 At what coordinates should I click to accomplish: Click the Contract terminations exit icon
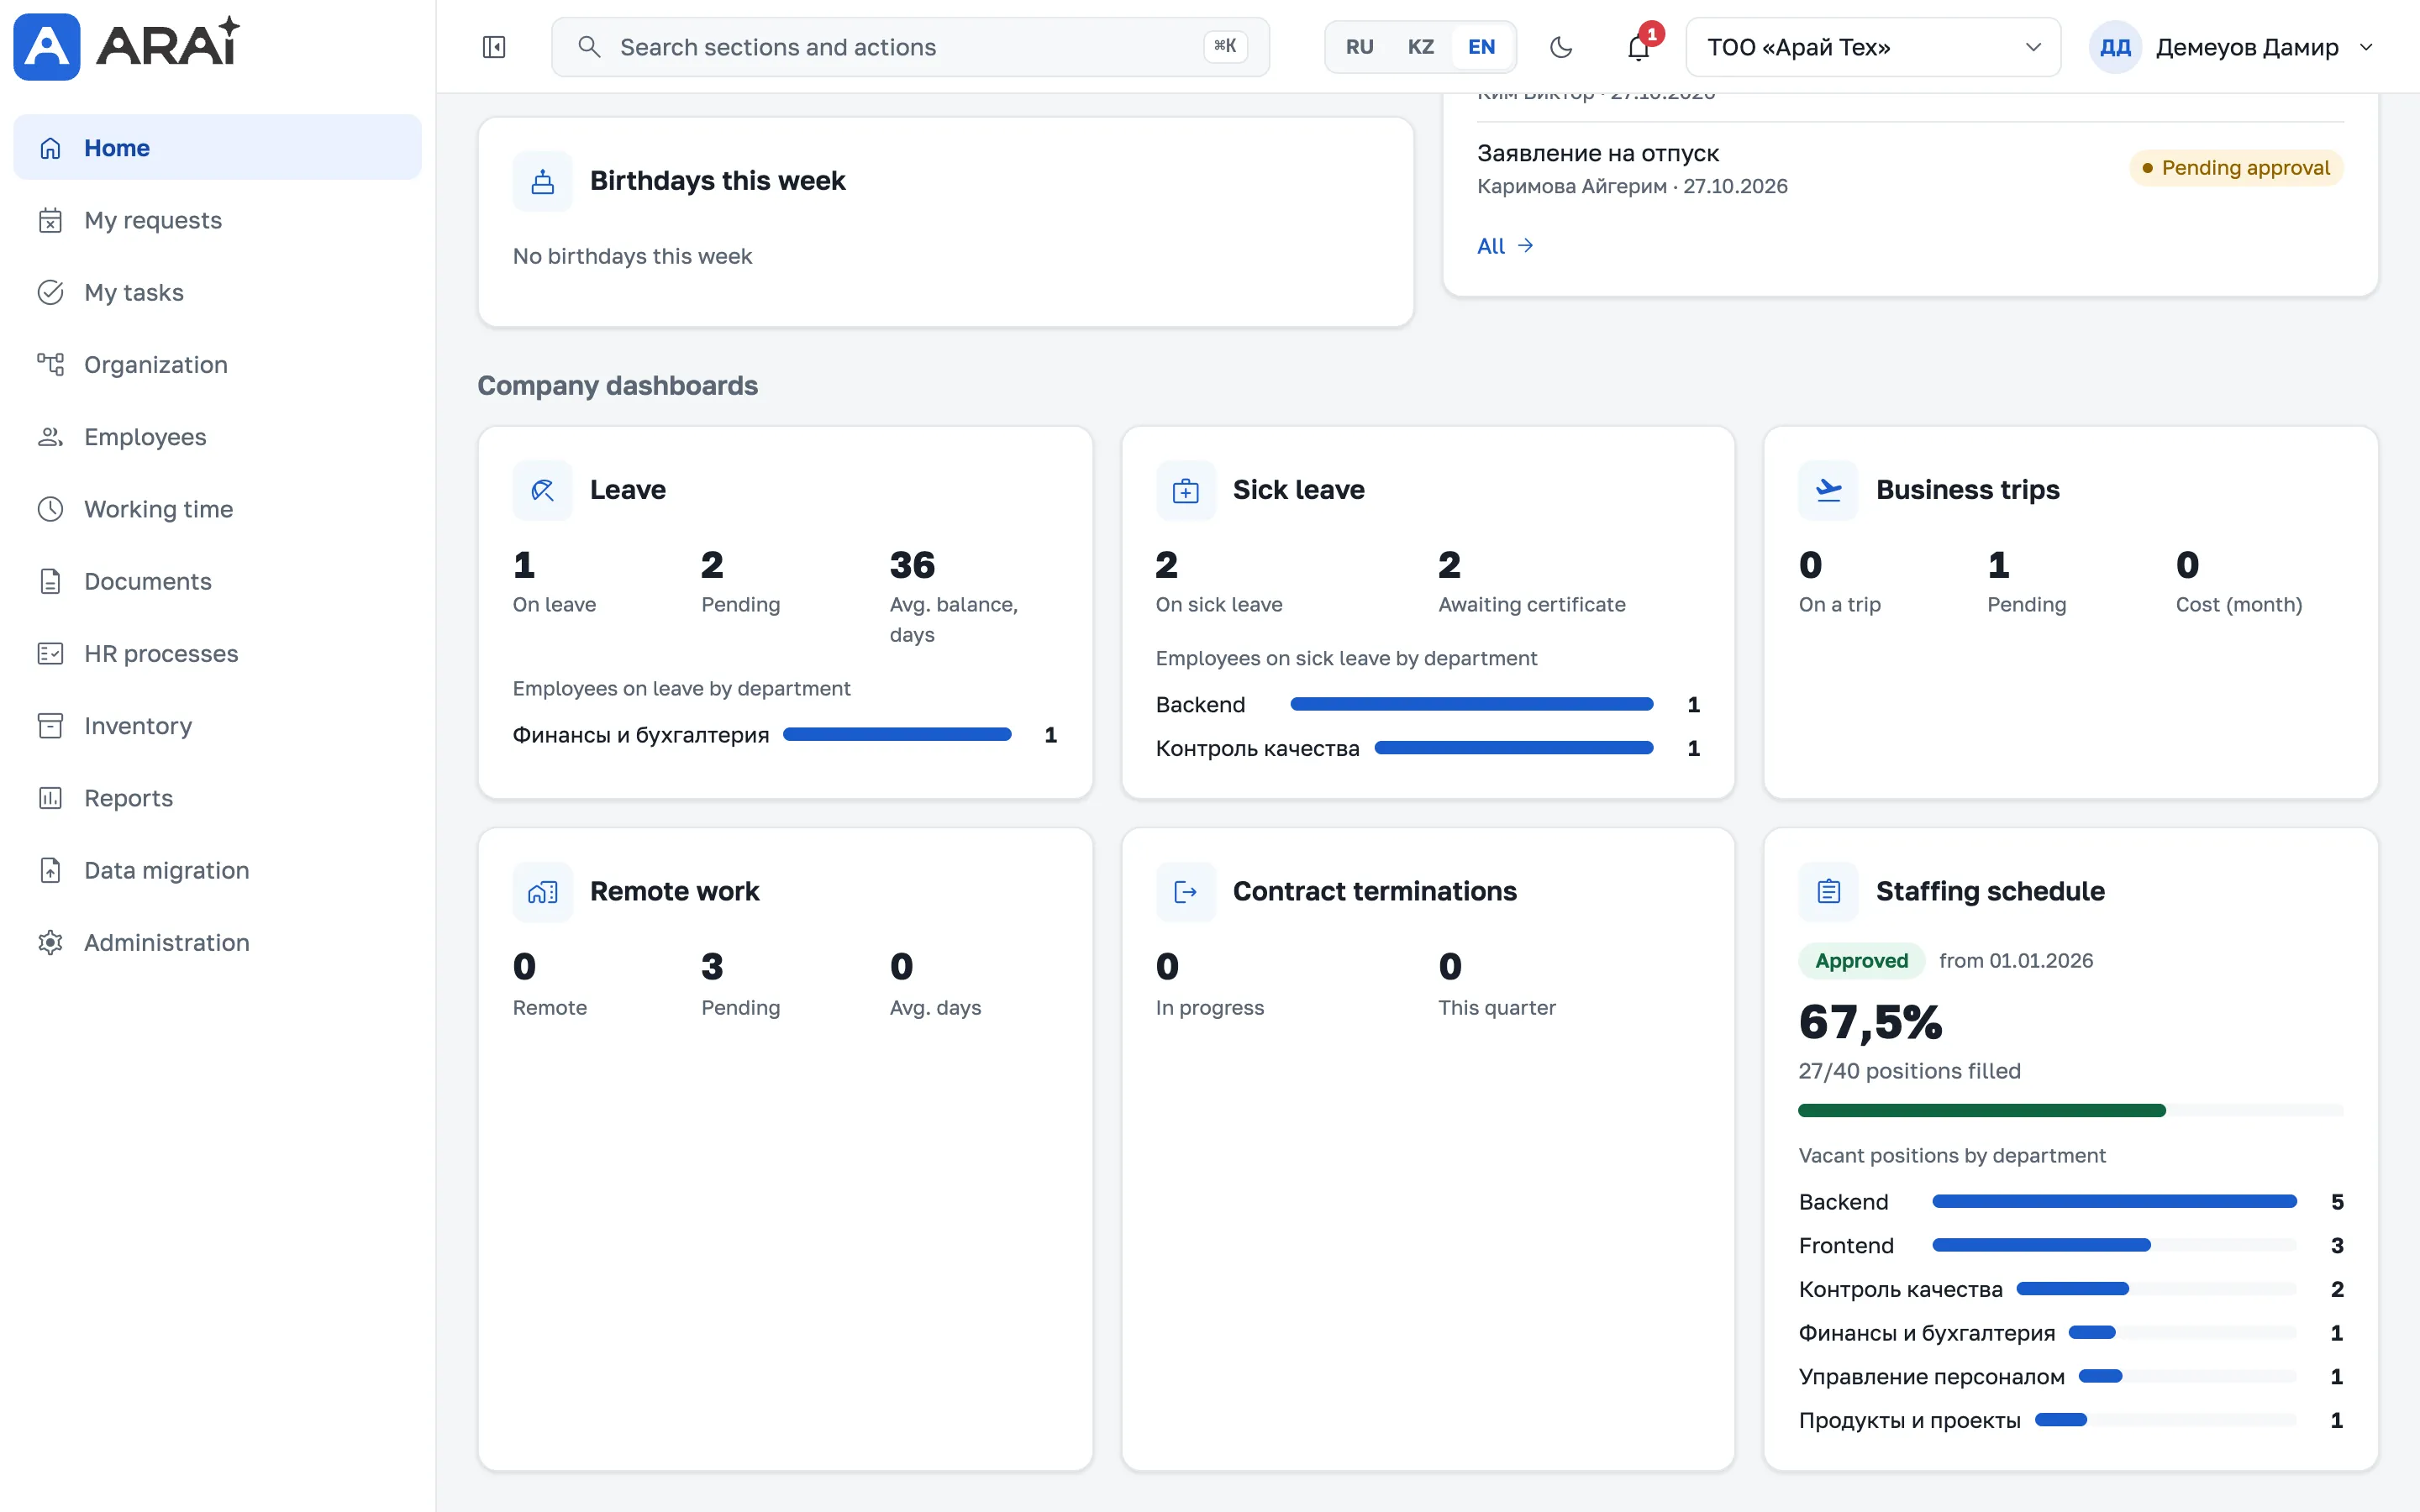(x=1186, y=892)
